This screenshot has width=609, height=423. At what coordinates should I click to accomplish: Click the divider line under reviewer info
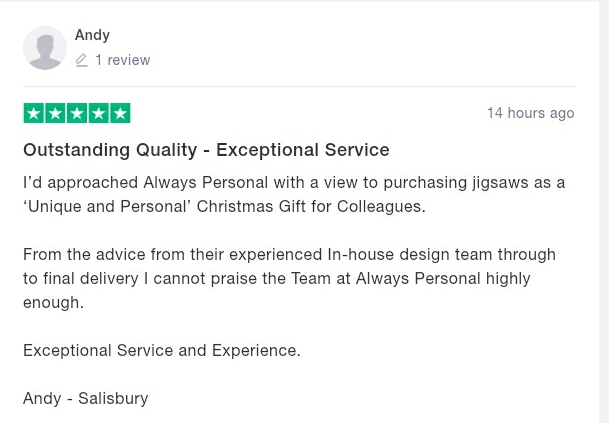(x=299, y=86)
